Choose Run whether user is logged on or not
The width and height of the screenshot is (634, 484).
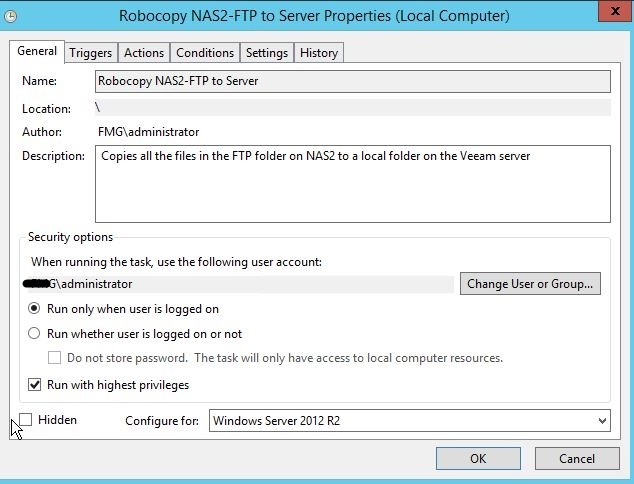34,334
